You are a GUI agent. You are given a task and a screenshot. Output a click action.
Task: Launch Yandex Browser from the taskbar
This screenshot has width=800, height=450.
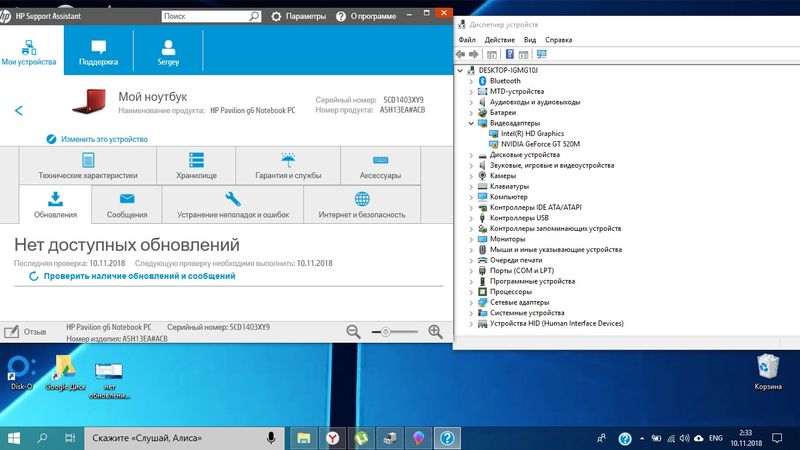(x=333, y=438)
